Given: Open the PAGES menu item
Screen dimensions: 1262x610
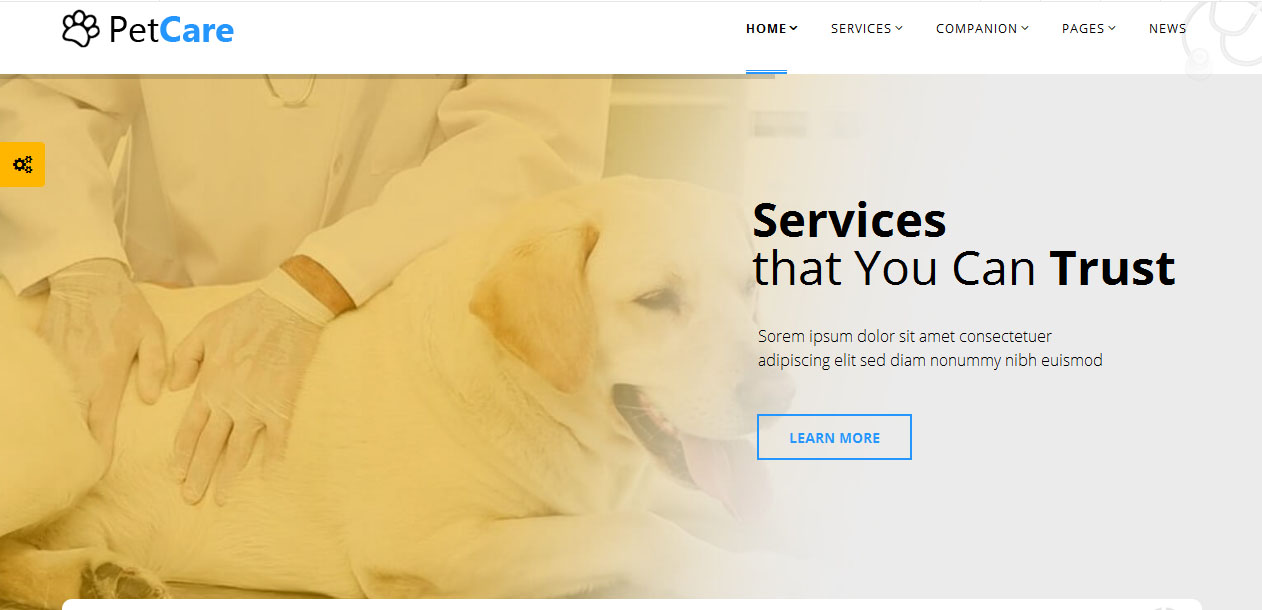Looking at the screenshot, I should pos(1083,29).
